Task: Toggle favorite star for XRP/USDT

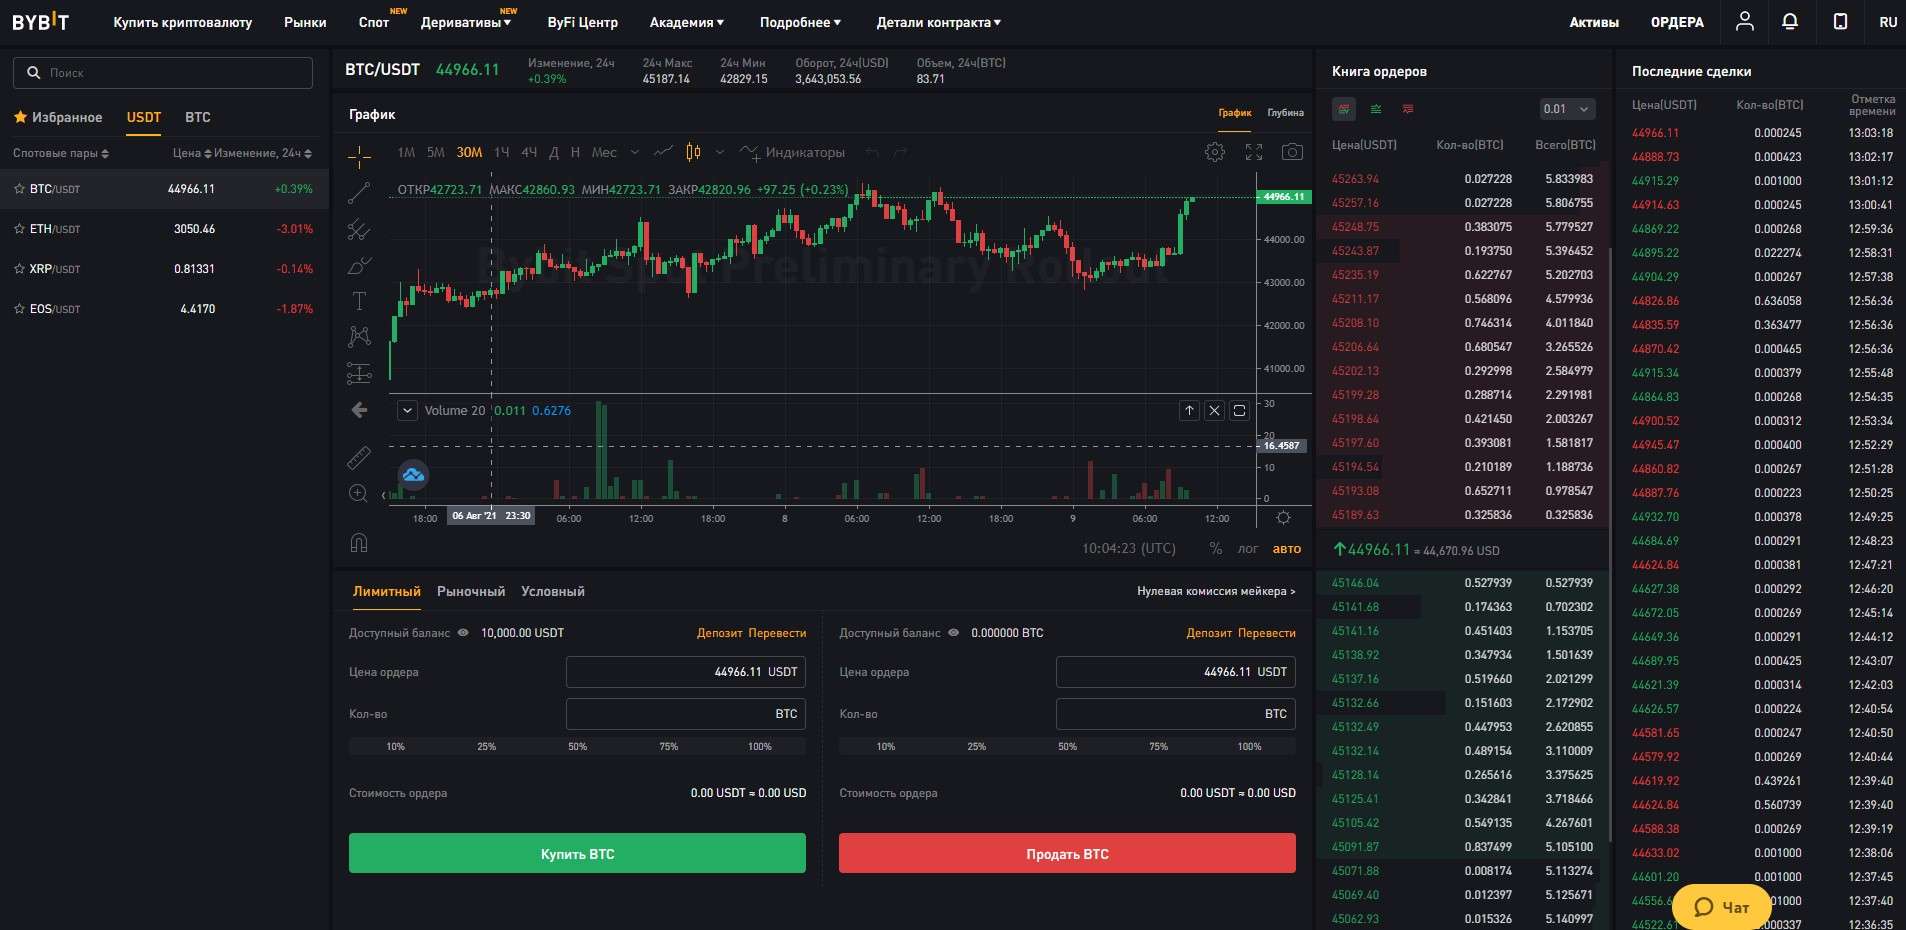Action: click(x=19, y=269)
